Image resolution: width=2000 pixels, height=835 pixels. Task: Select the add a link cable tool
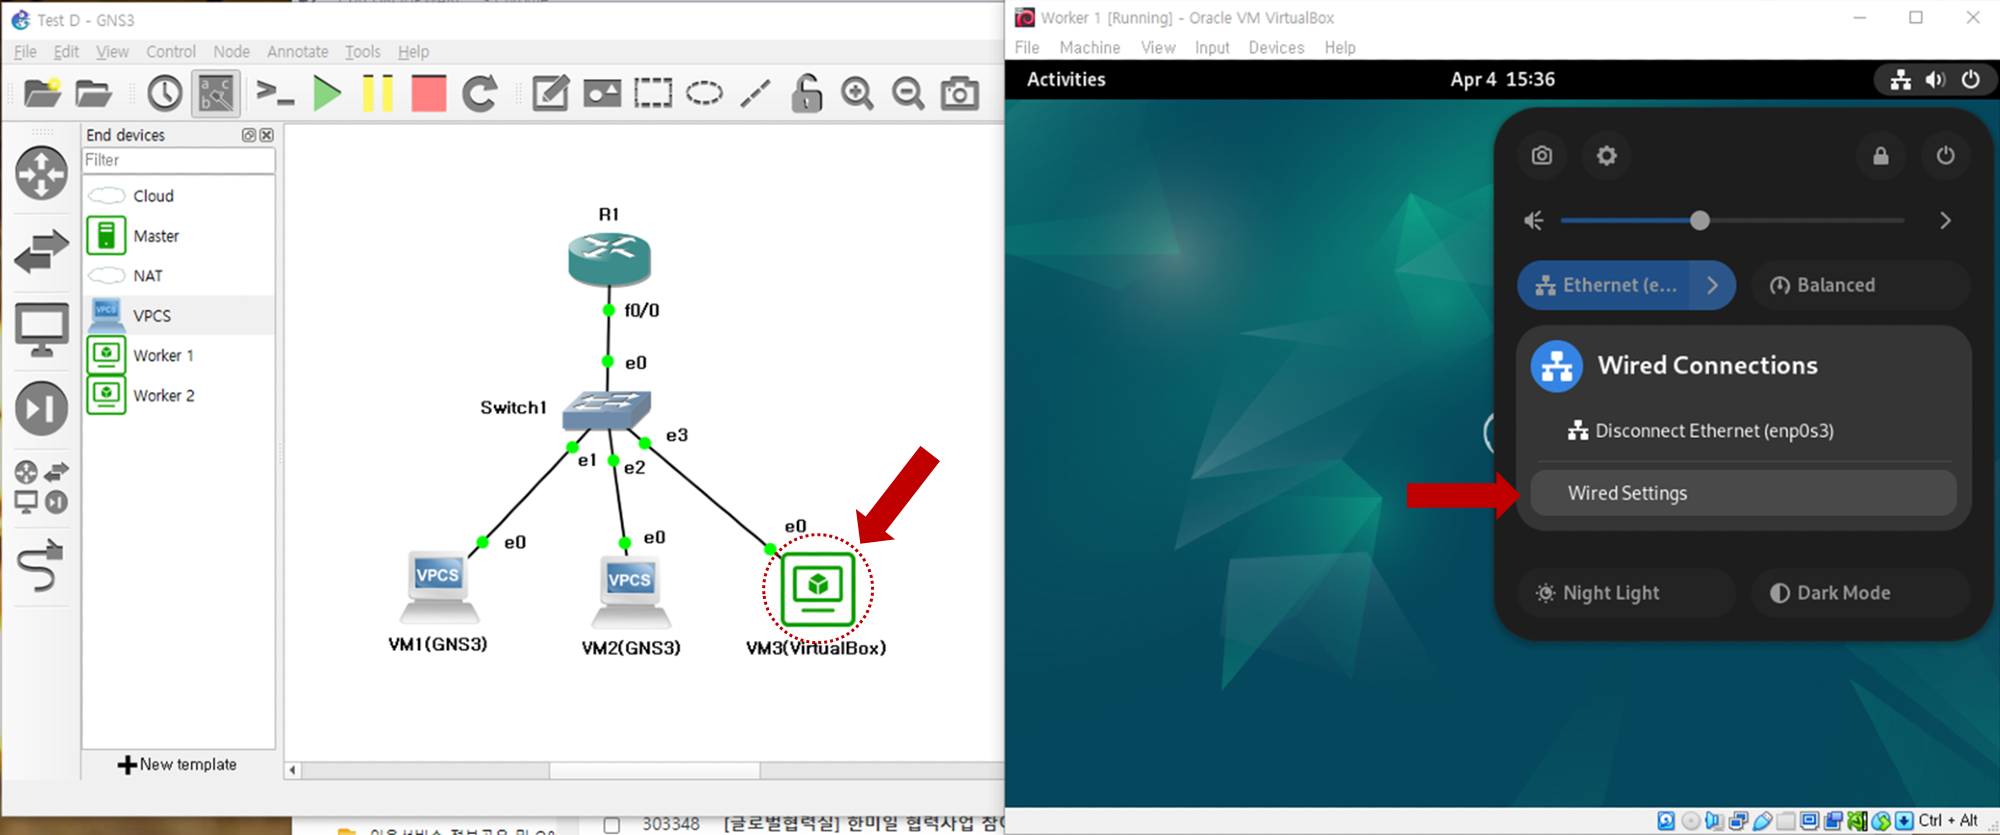click(41, 565)
